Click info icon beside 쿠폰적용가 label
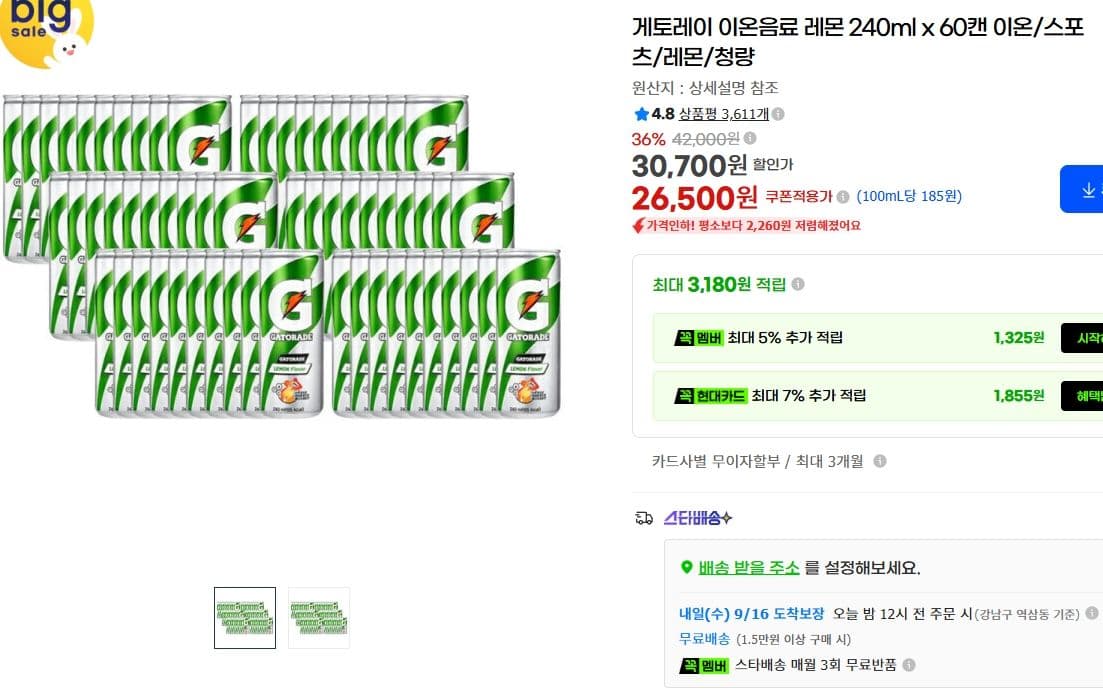This screenshot has width=1103, height=700. point(843,197)
